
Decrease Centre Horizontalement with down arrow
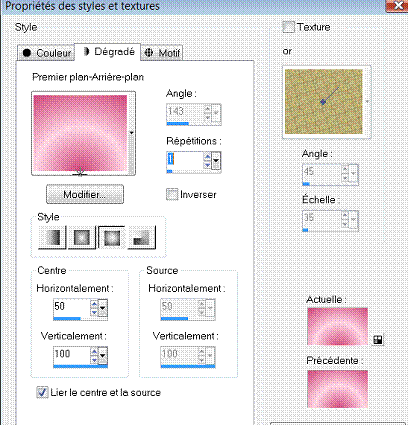tap(94, 312)
